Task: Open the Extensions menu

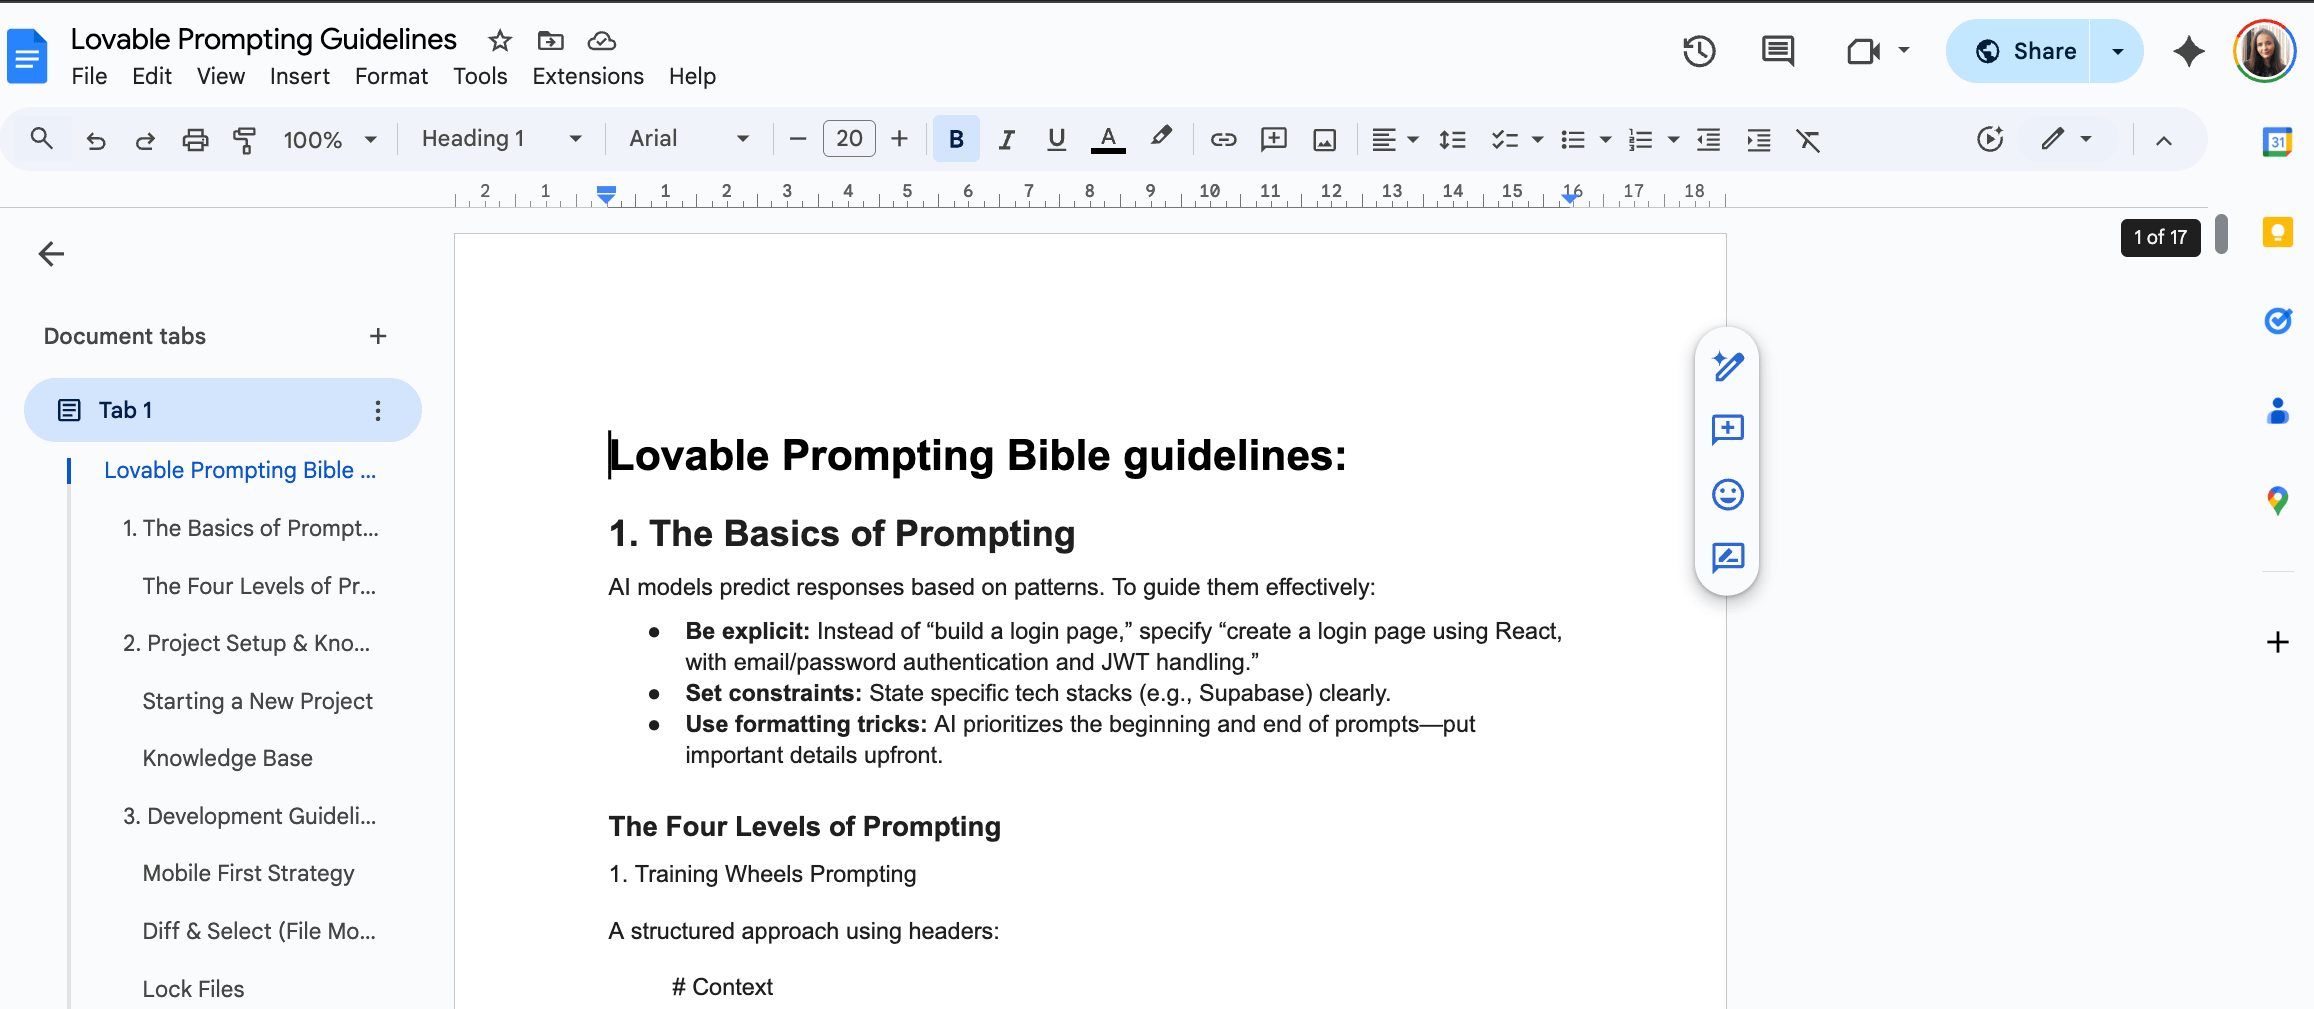Action: pyautogui.click(x=588, y=77)
